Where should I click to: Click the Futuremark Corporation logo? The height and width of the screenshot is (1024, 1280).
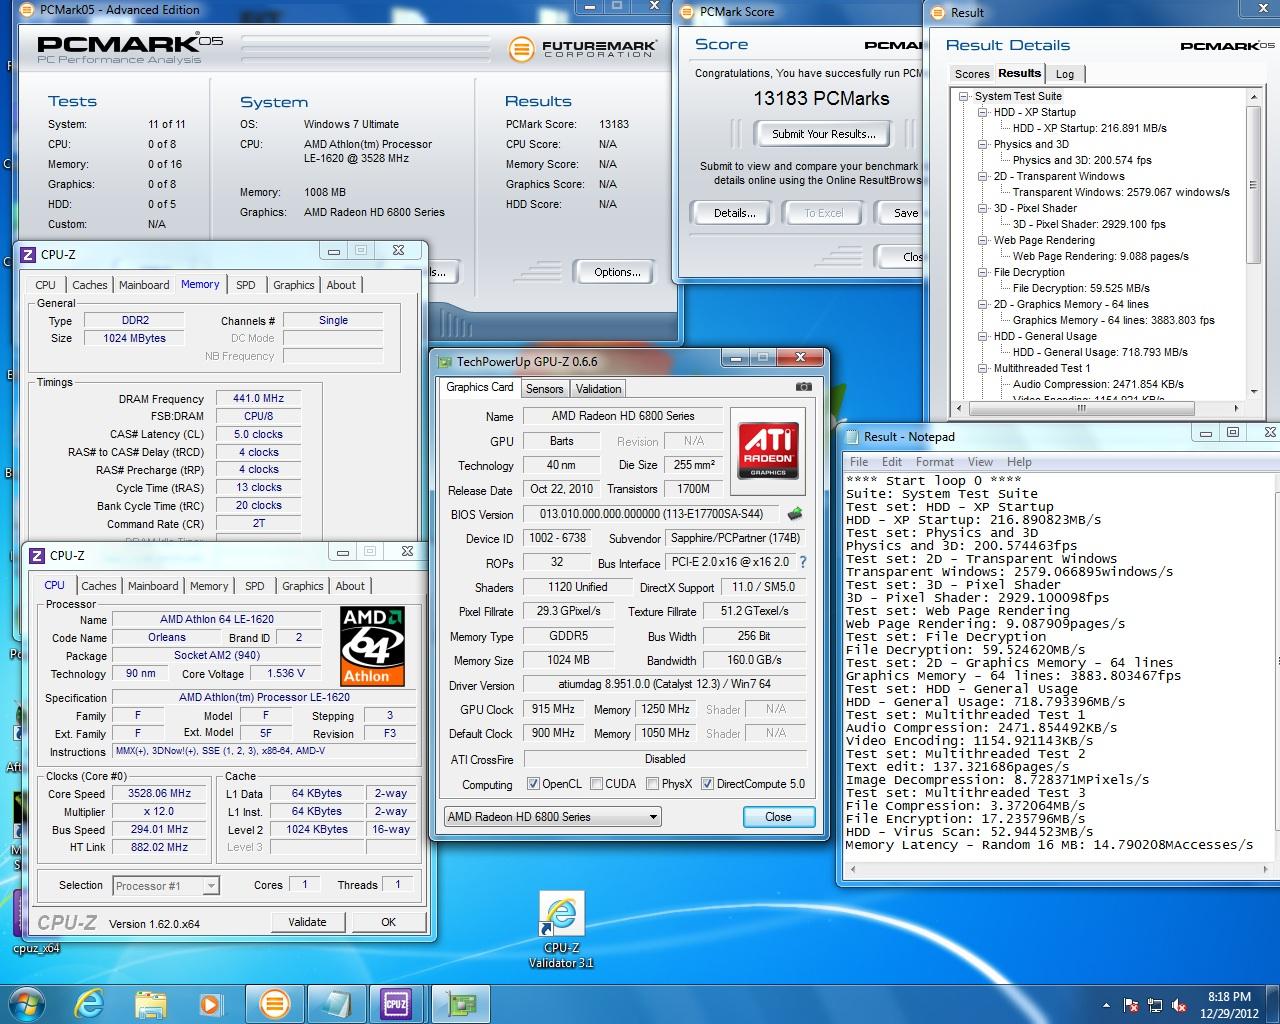pyautogui.click(x=583, y=47)
